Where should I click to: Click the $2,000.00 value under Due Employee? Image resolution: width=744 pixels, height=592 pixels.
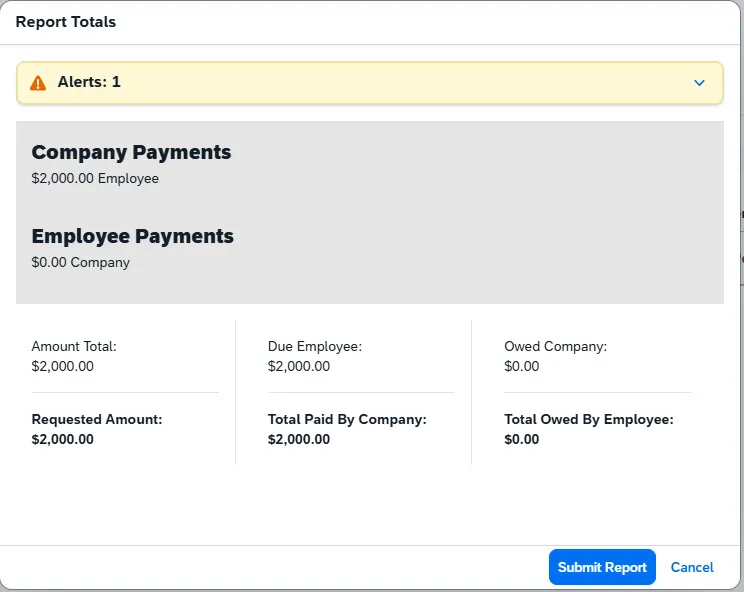299,366
